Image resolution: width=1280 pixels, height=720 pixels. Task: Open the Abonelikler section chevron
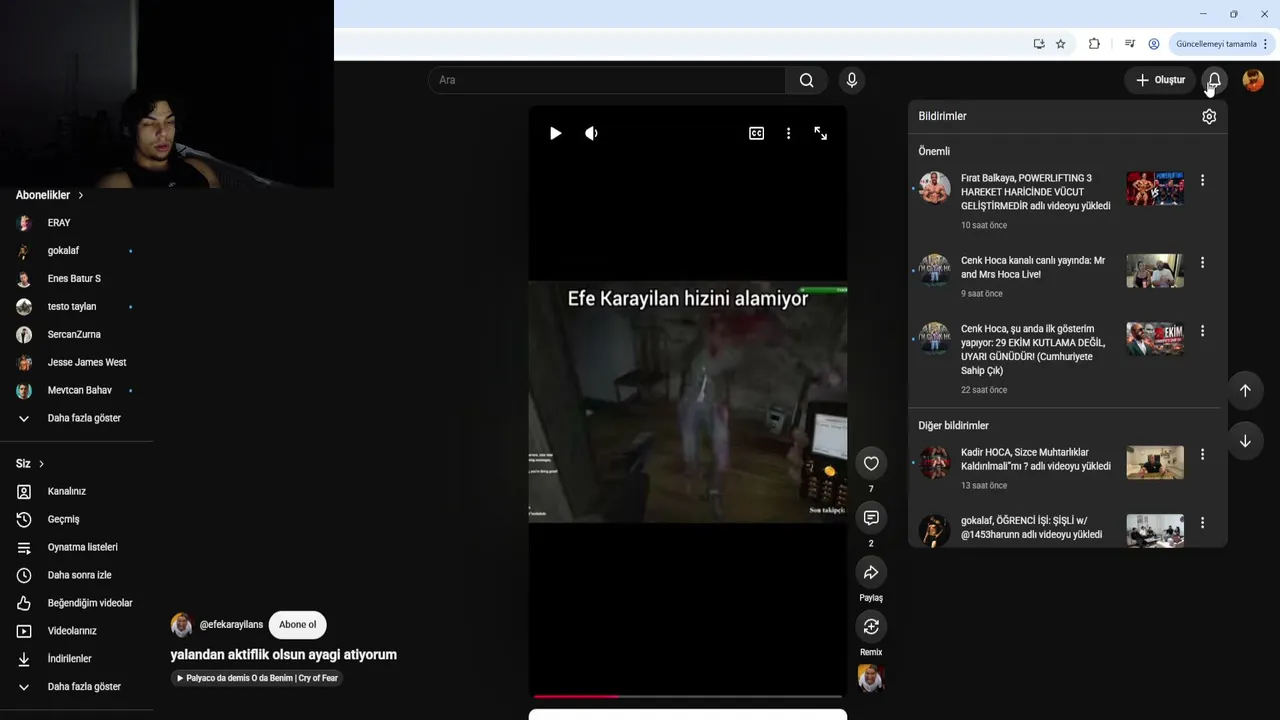click(81, 195)
